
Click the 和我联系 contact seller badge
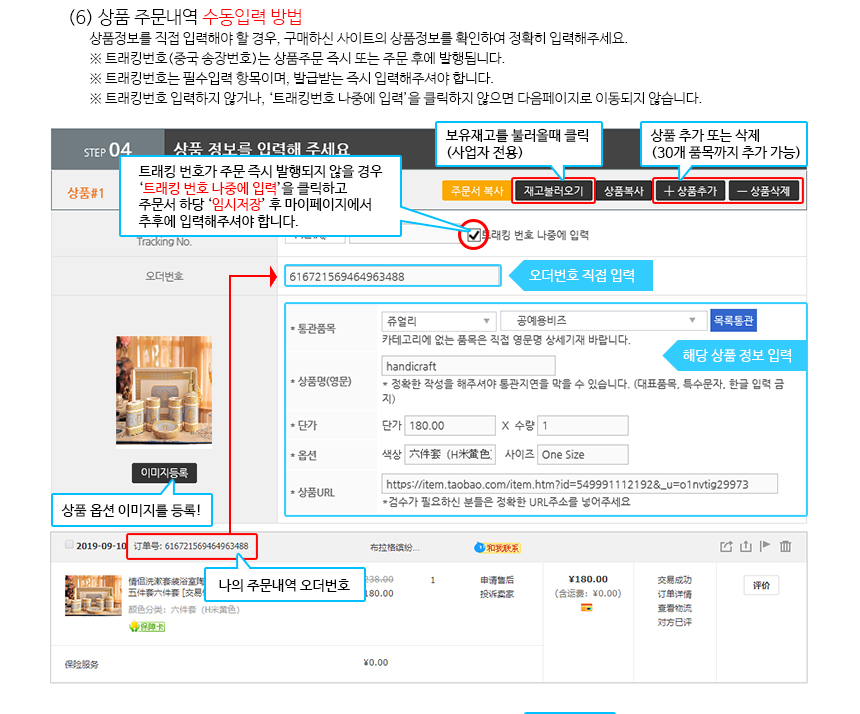tap(497, 547)
